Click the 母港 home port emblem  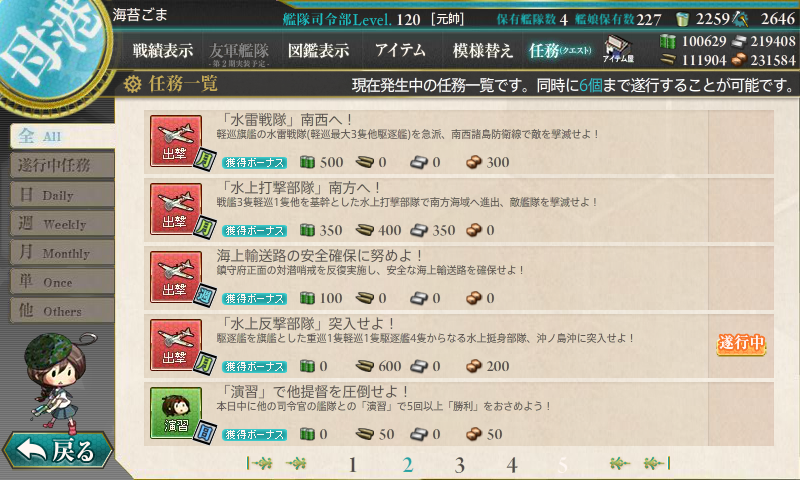[51, 48]
